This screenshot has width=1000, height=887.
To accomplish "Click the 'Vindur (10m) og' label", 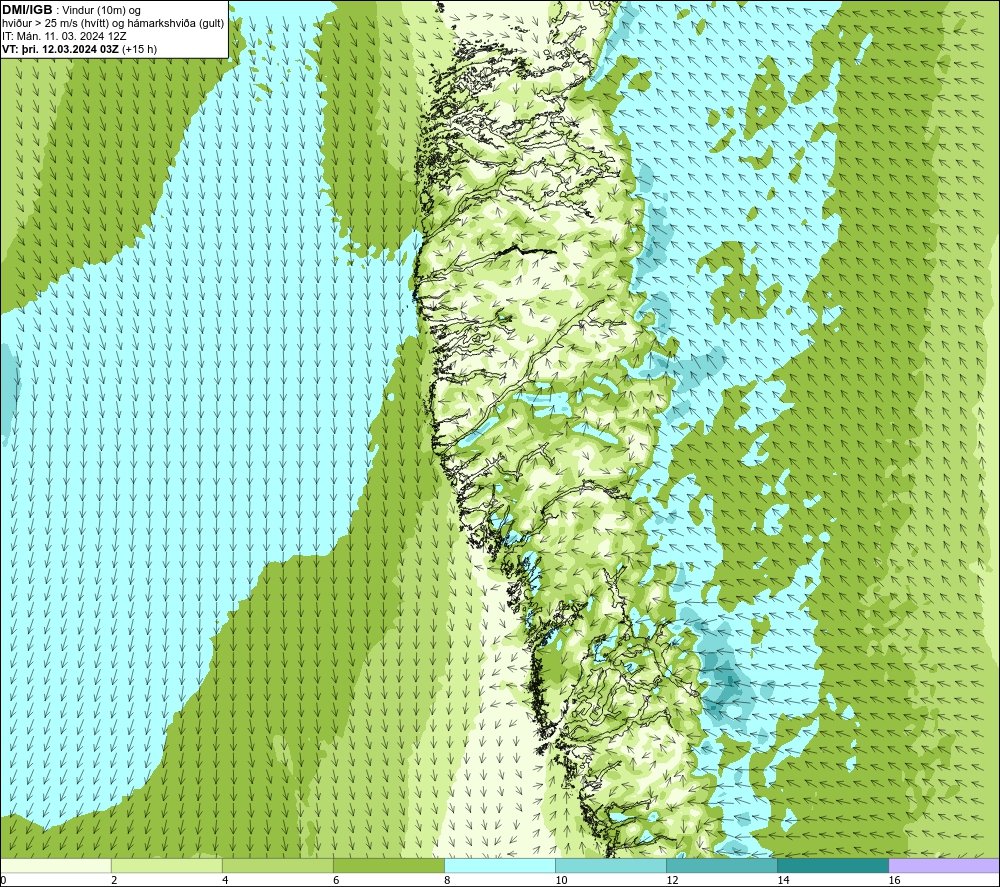I will coord(102,11).
